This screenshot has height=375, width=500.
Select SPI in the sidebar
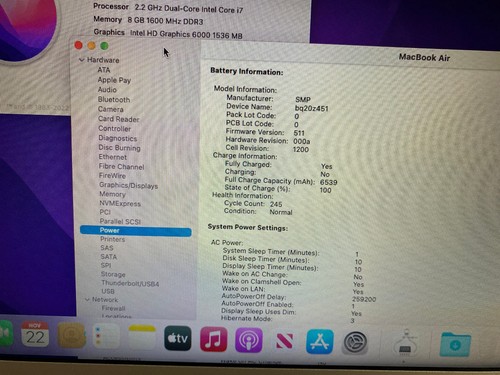(106, 265)
